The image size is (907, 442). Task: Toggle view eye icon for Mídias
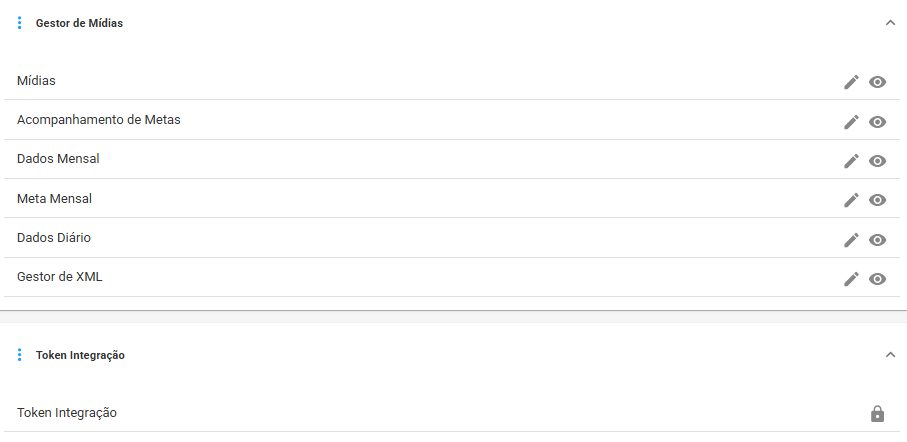[877, 82]
